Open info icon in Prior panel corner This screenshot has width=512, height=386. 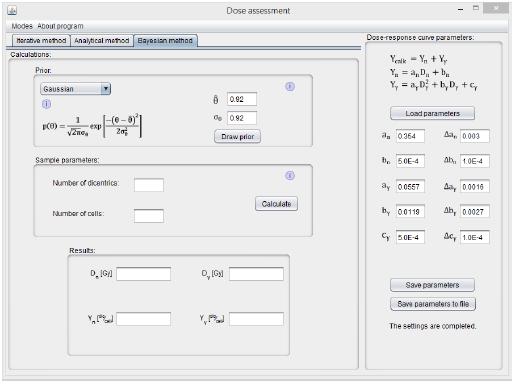pyautogui.click(x=290, y=87)
